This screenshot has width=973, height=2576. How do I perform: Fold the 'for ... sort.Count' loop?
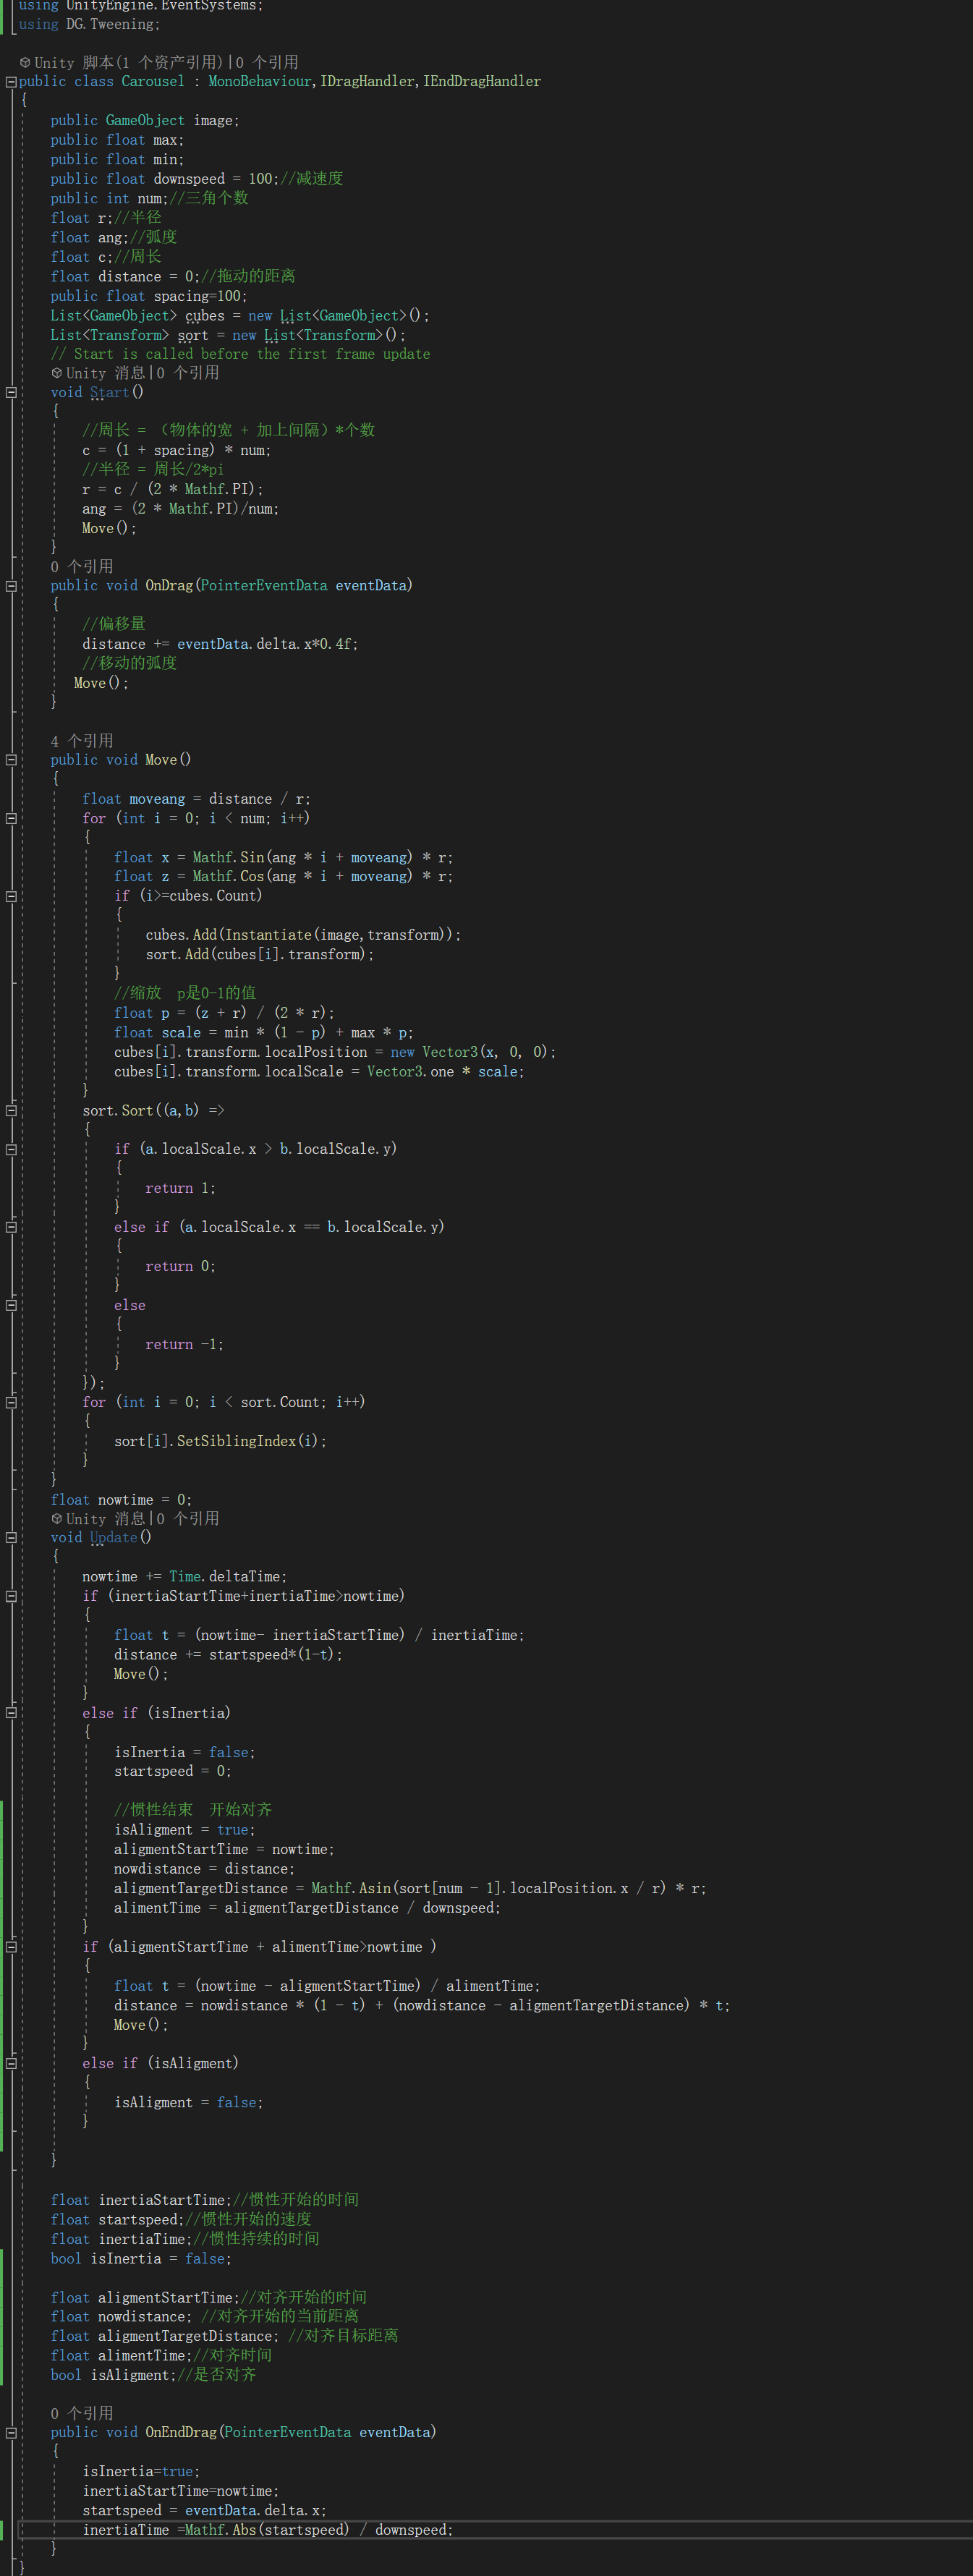tap(11, 1402)
